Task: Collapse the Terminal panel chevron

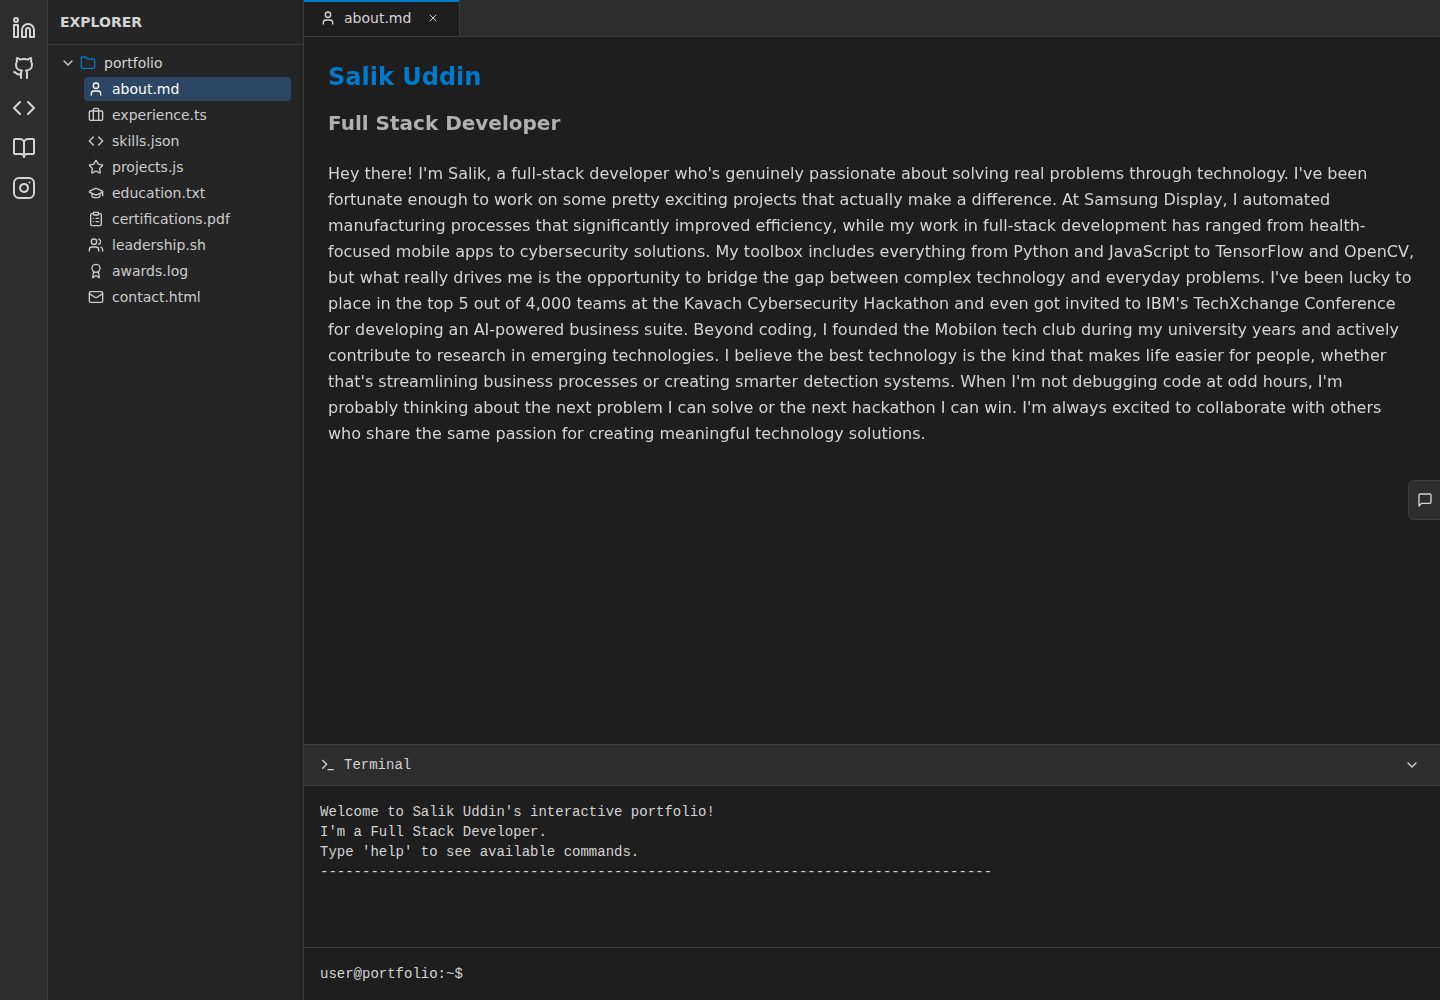Action: pyautogui.click(x=1412, y=765)
